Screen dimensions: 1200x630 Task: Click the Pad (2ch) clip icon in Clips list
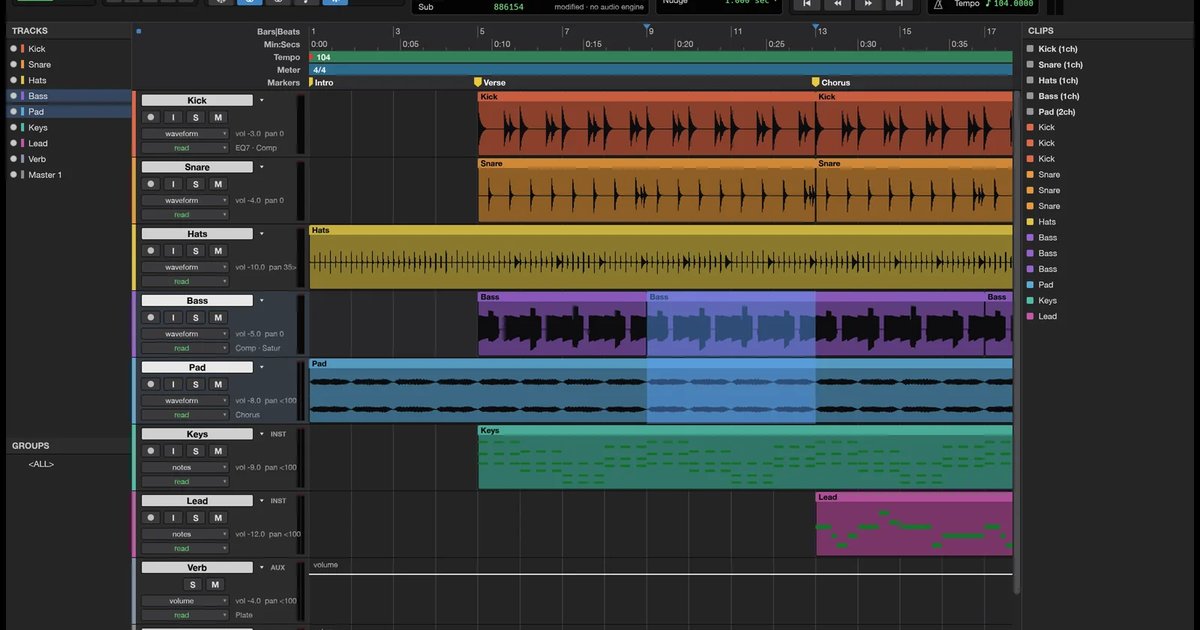(x=1030, y=112)
